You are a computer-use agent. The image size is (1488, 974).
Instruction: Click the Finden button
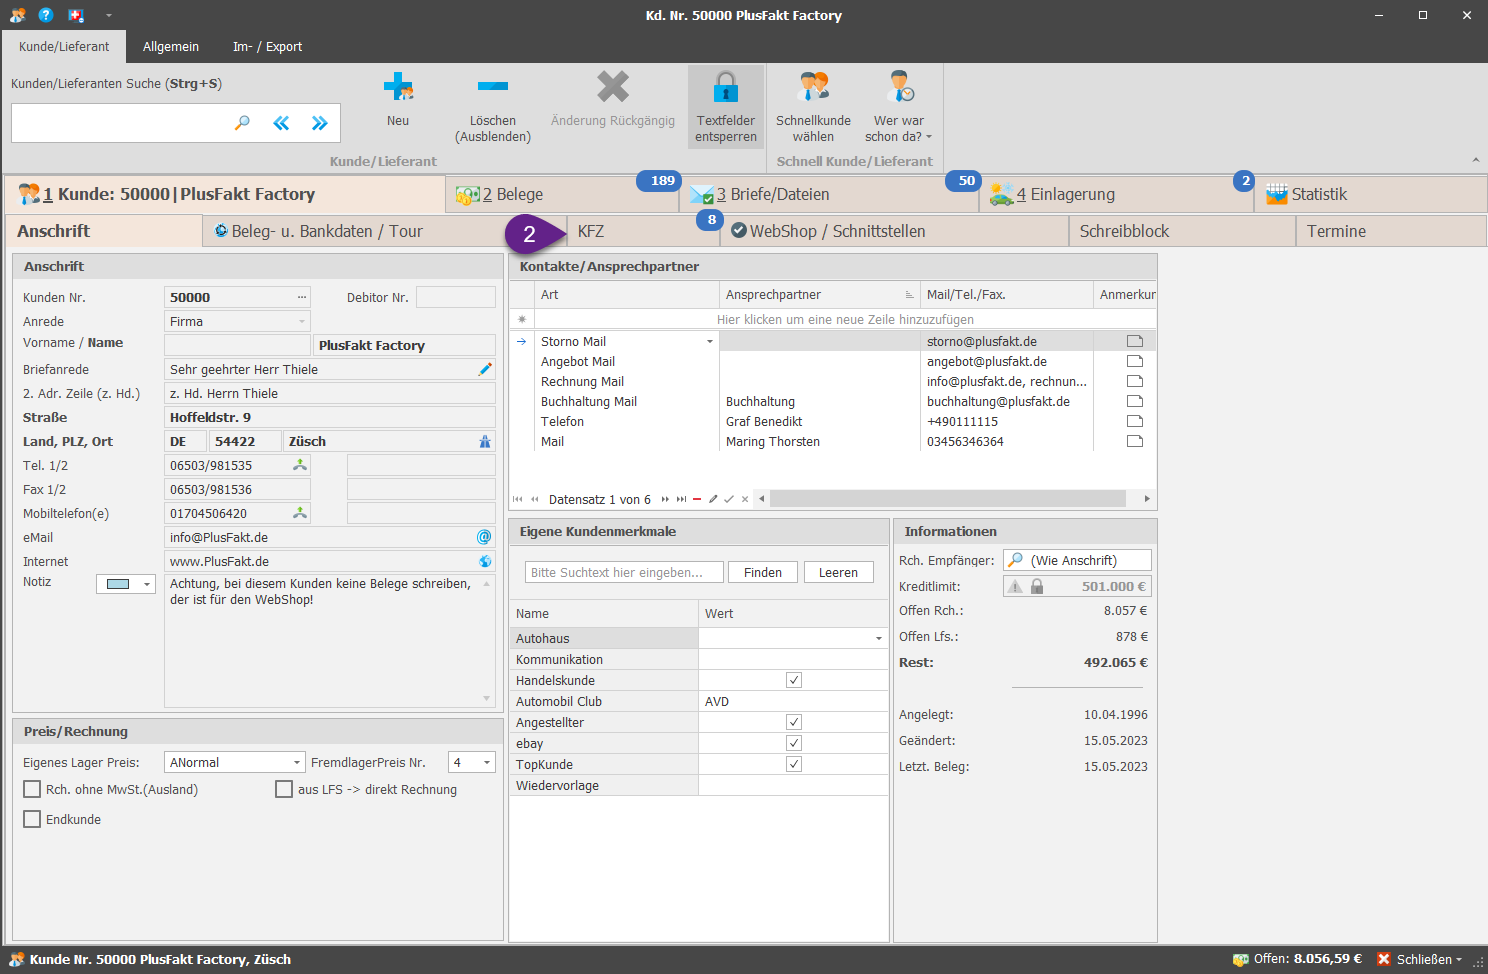(x=763, y=572)
